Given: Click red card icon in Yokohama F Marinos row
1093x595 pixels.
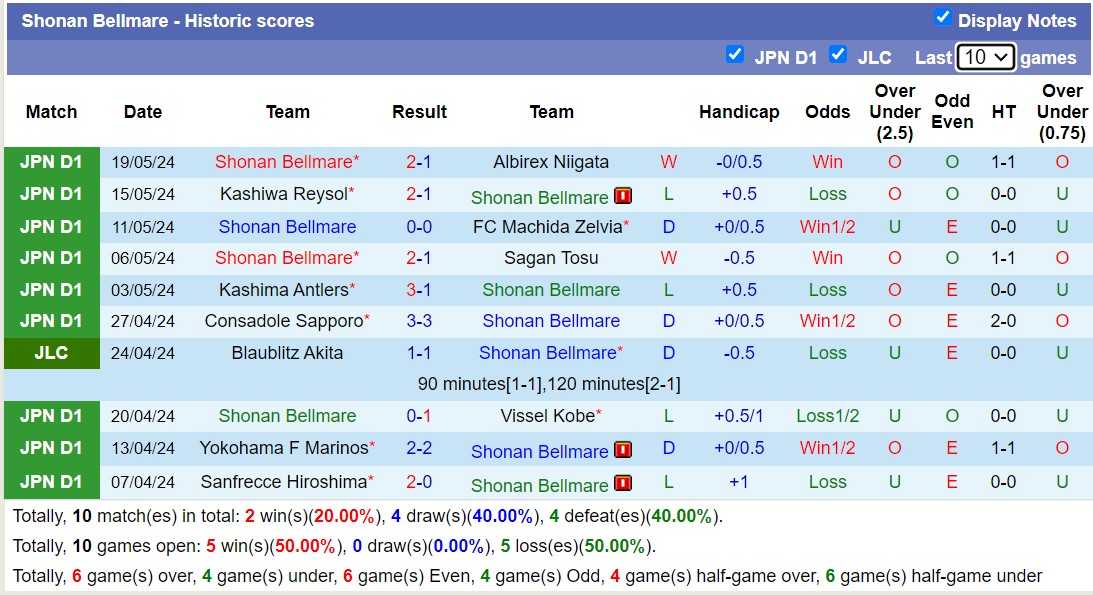Looking at the screenshot, I should [x=623, y=450].
